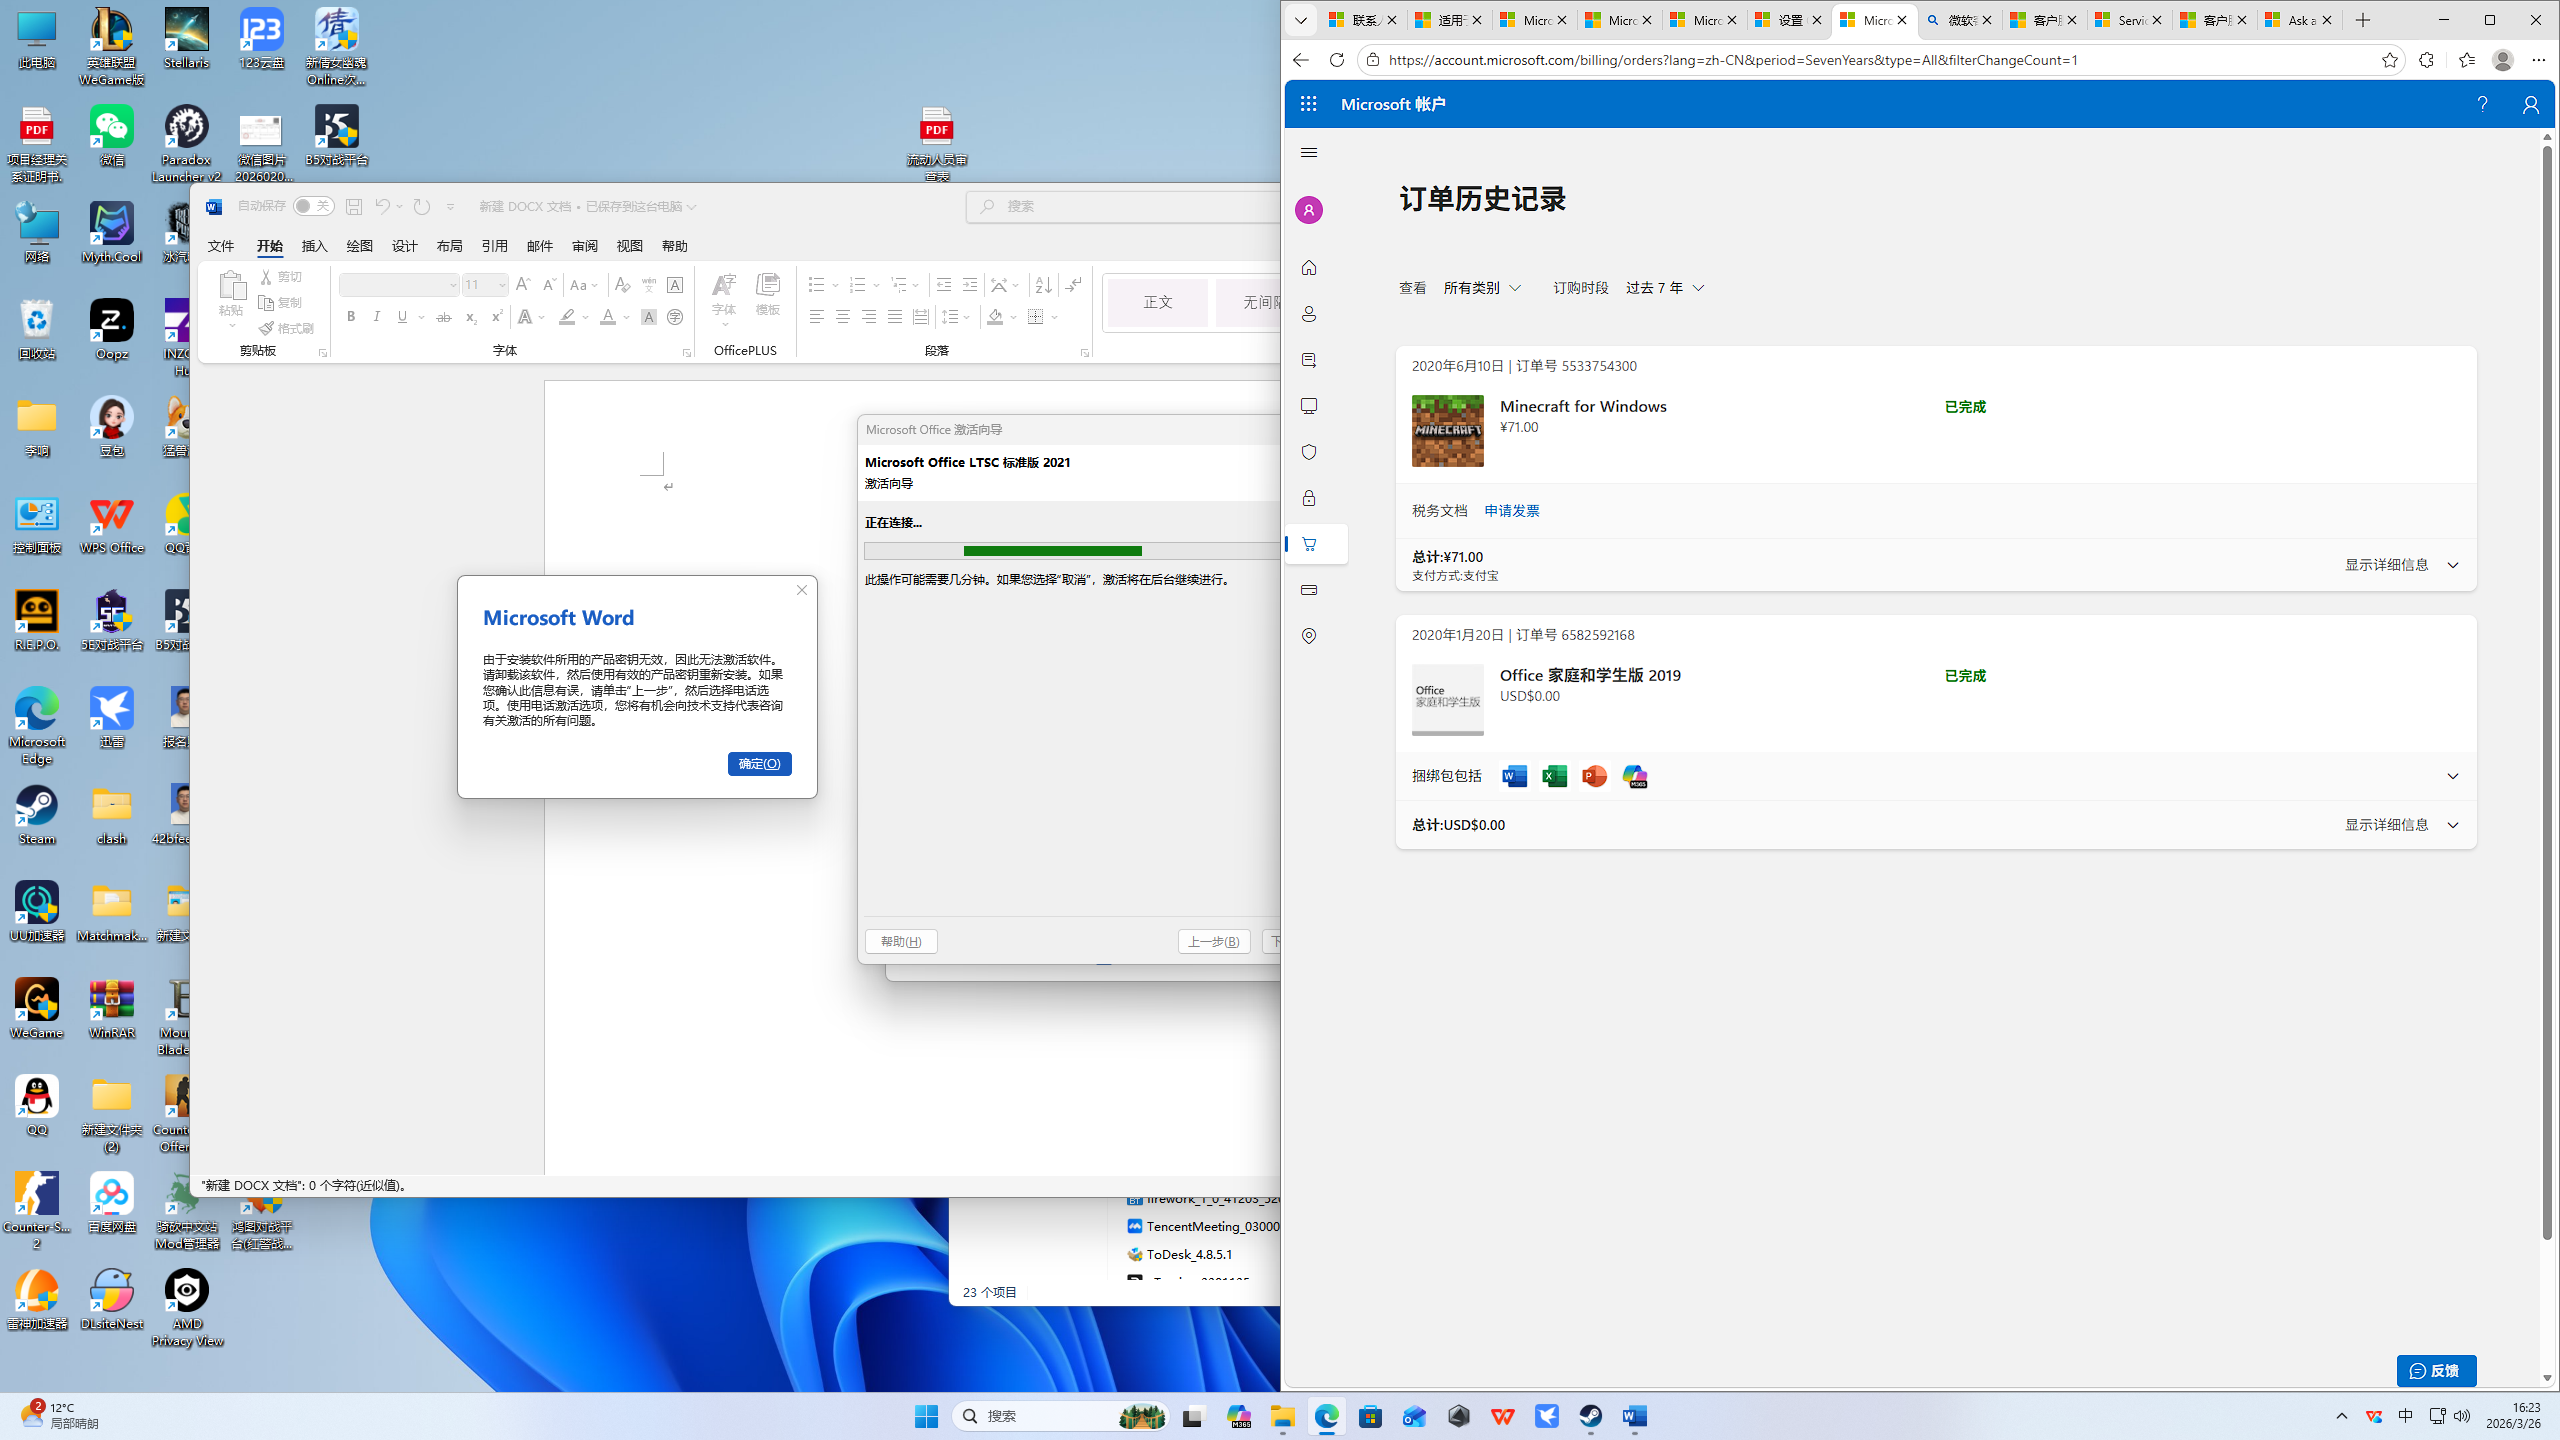Switch to the 视图 ribbon tab
This screenshot has width=2560, height=1440.
coord(630,246)
